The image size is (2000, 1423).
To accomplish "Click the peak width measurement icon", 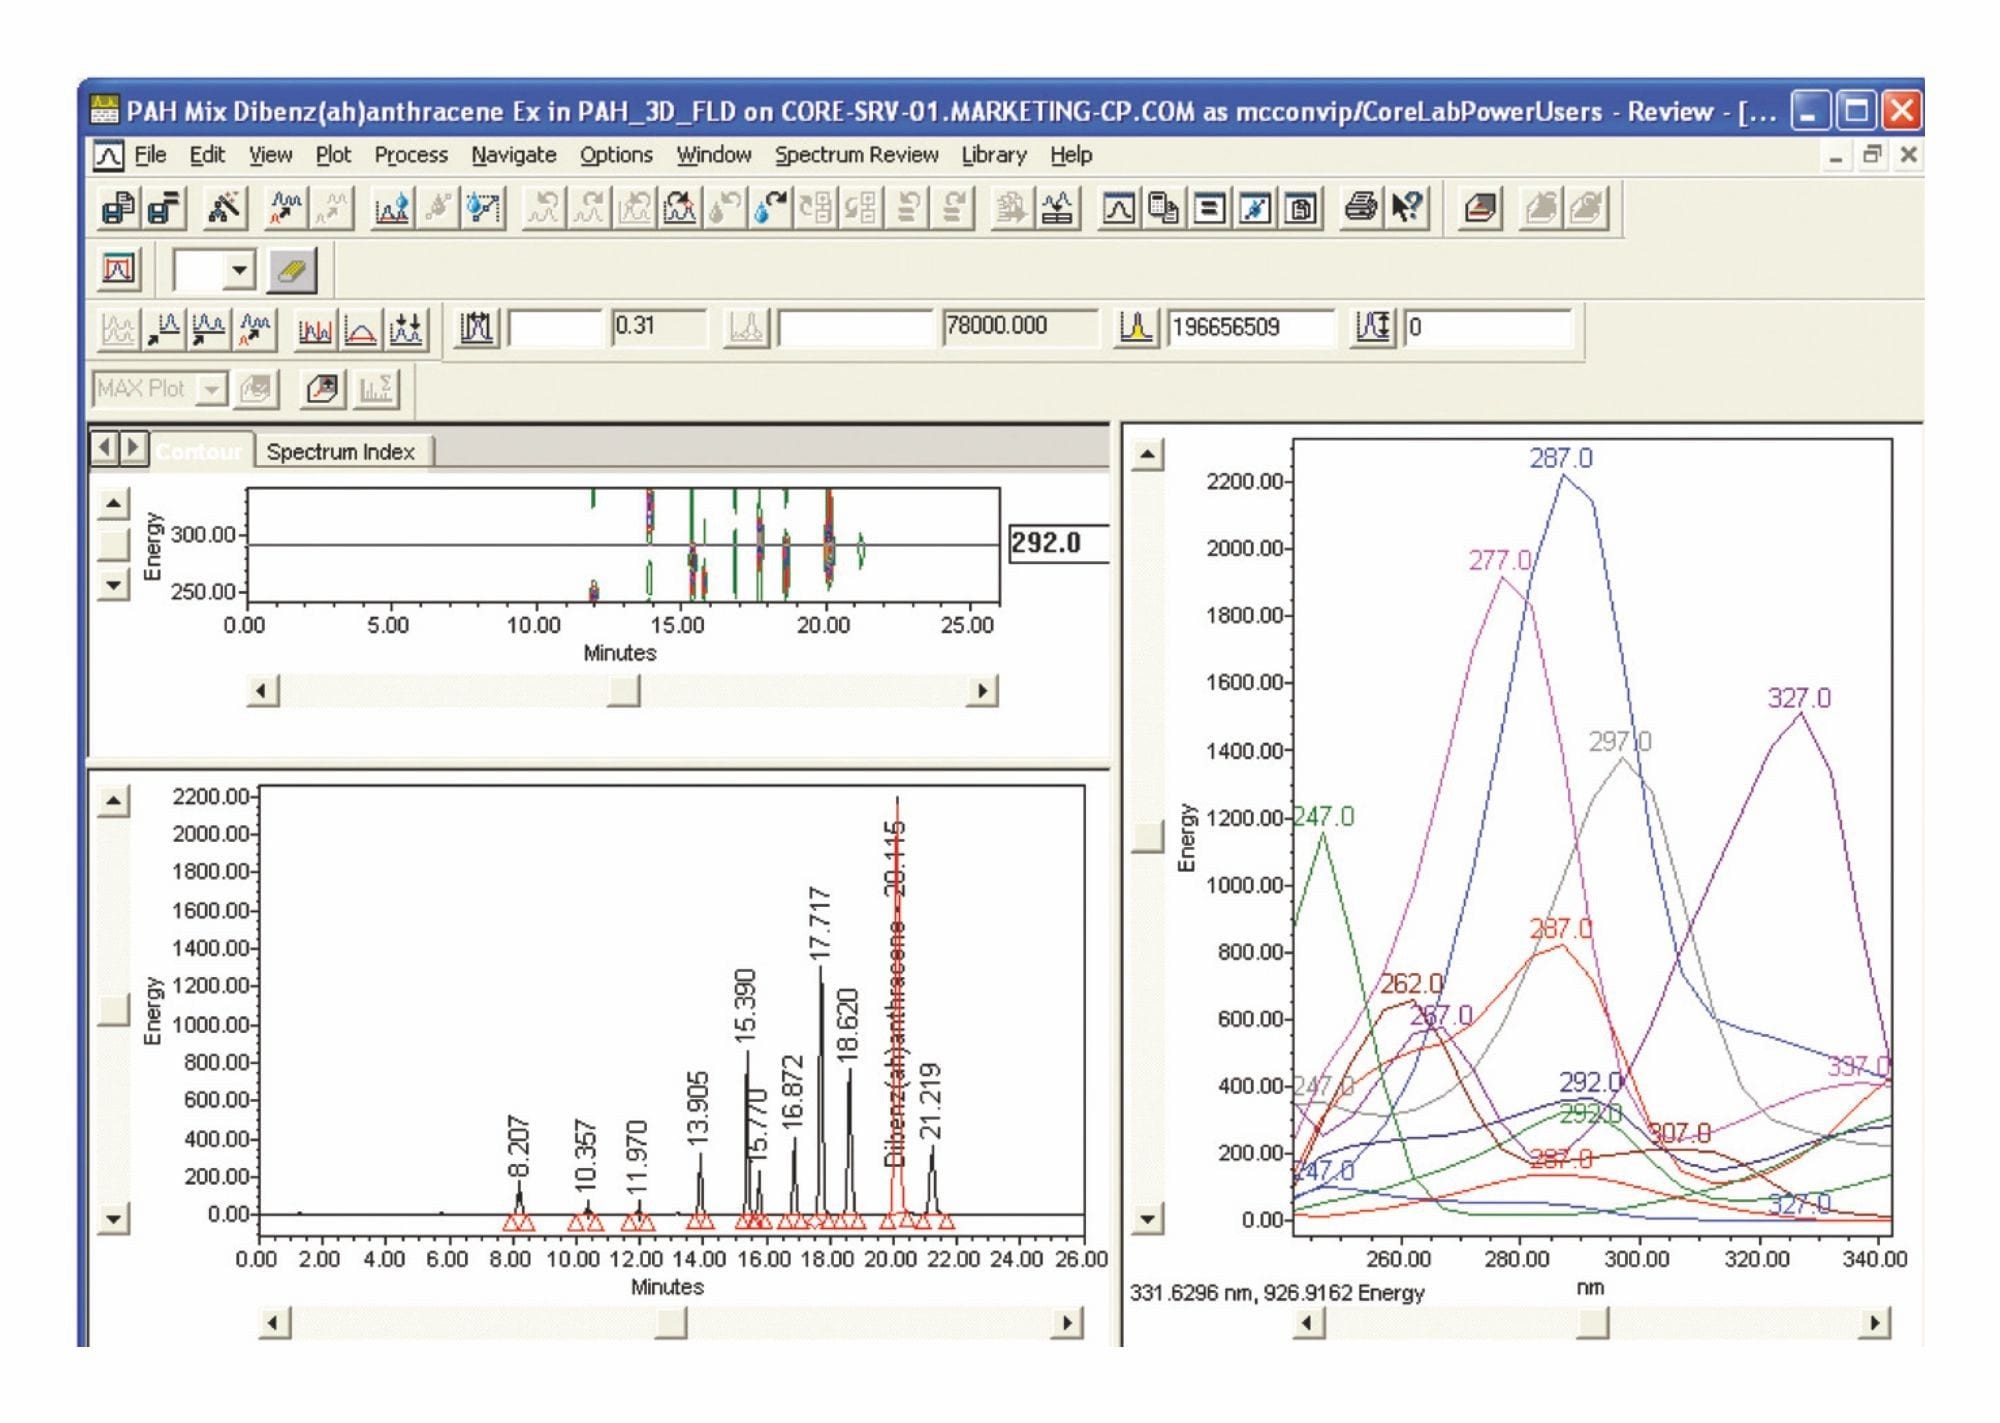I will click(476, 327).
